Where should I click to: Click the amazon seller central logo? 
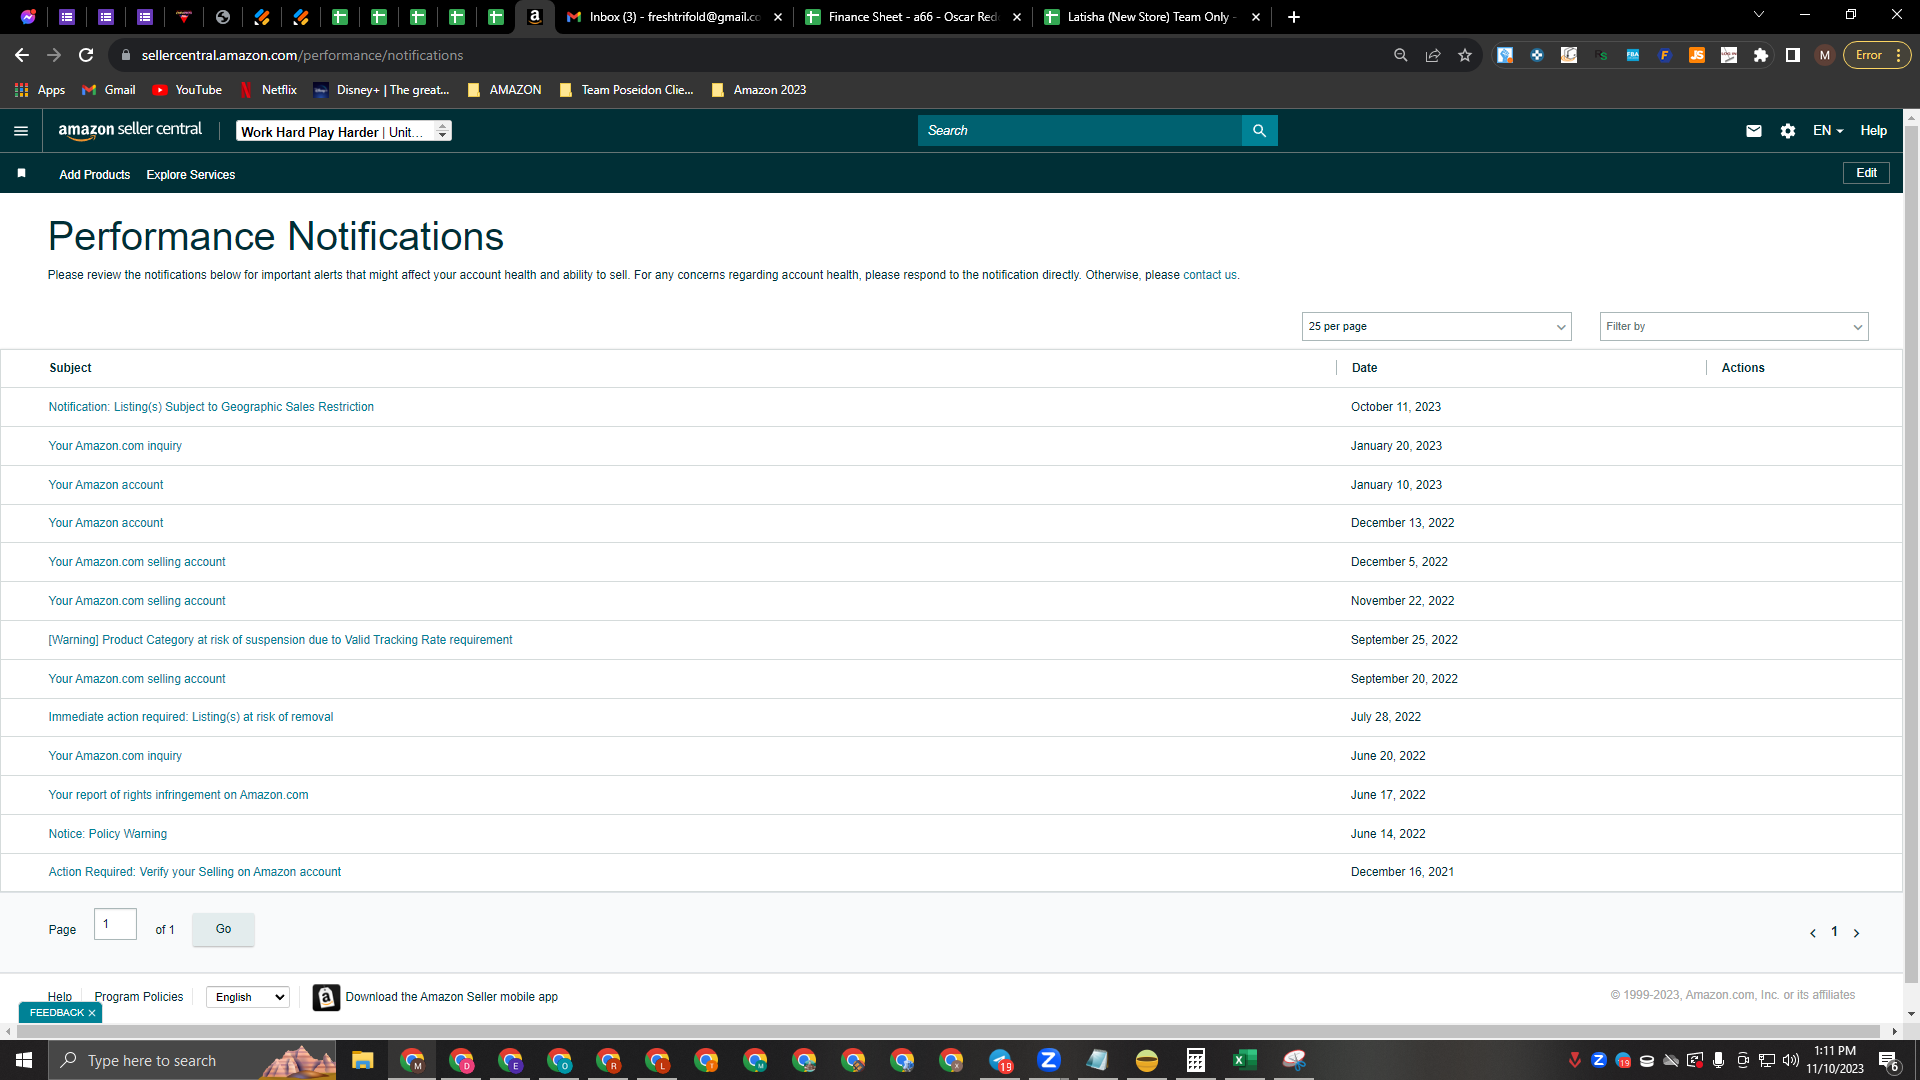(x=130, y=130)
